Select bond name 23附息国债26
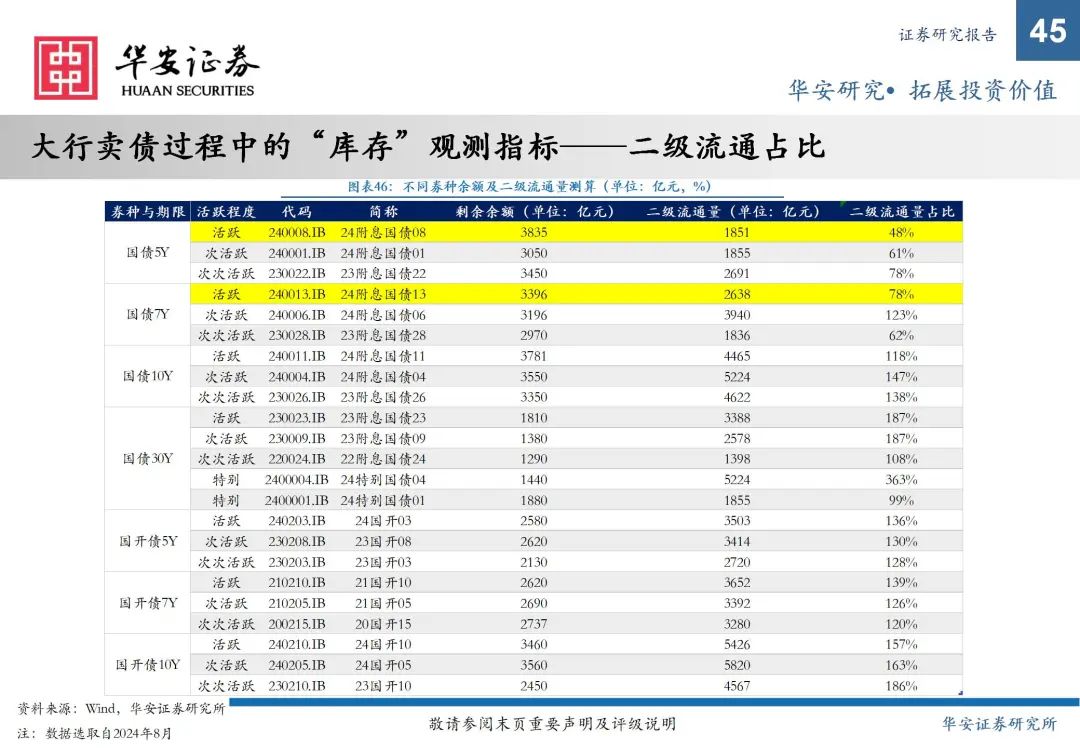The width and height of the screenshot is (1080, 748). click(x=383, y=397)
